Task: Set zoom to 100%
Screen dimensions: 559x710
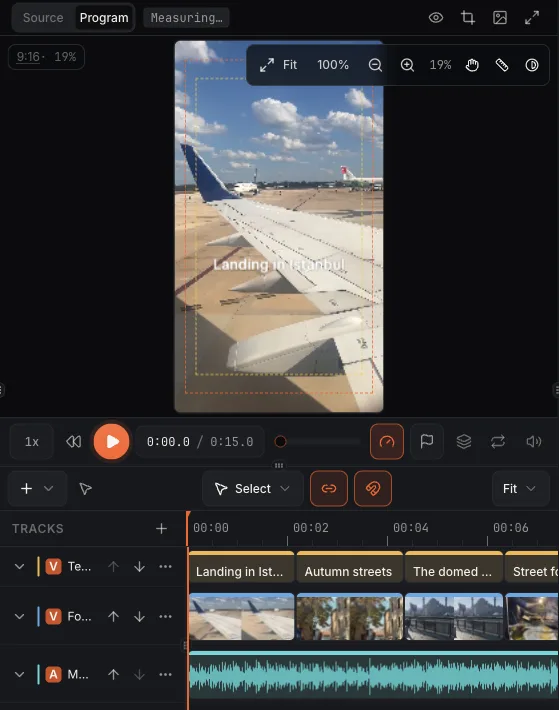Action: (333, 65)
